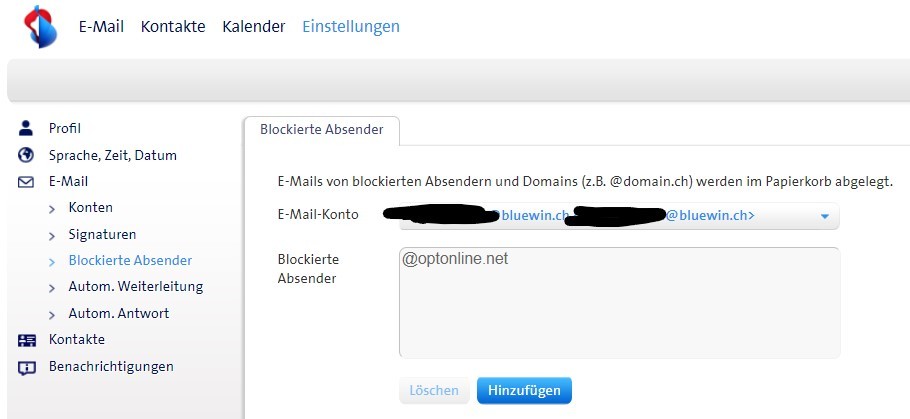
Task: Open the E-Mail-Konto dropdown arrow
Action: click(x=825, y=215)
